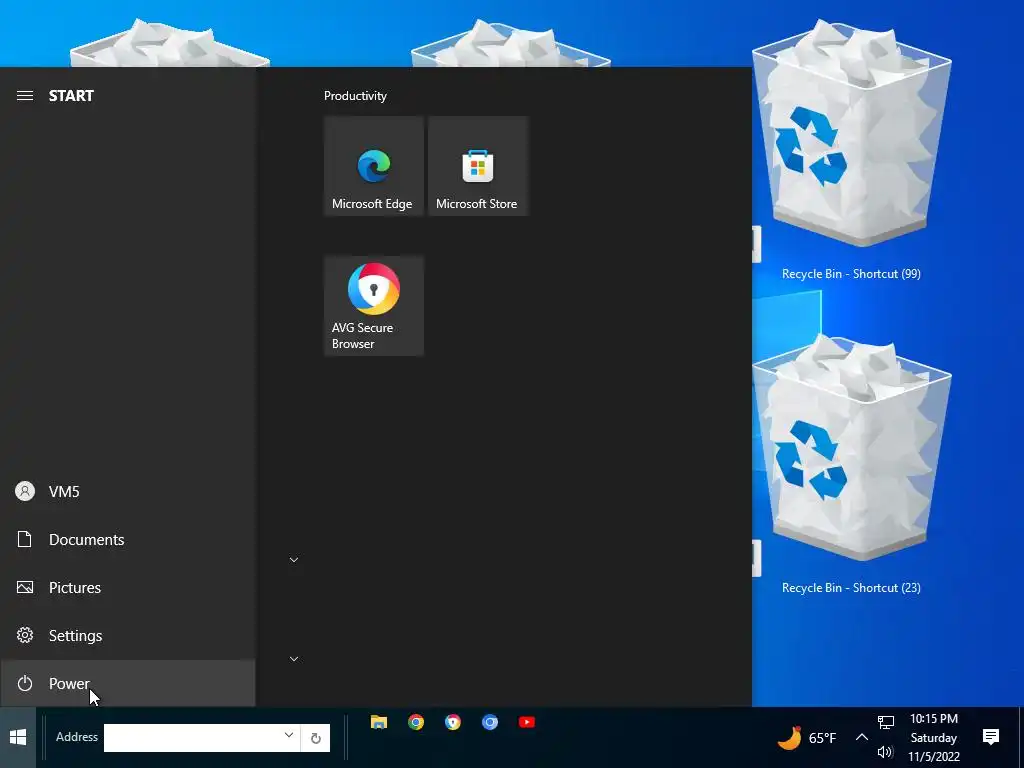Open the taskbar AVG Secure Browser icon

click(x=453, y=722)
